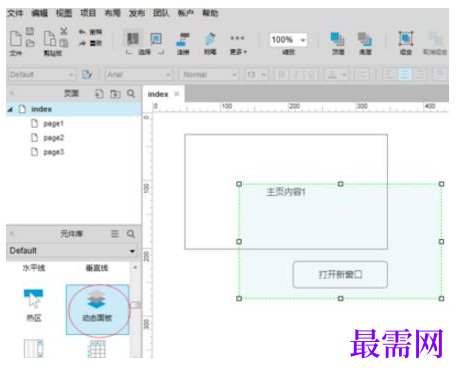Collapse the index page tree node
This screenshot has height=375, width=462.
11,109
